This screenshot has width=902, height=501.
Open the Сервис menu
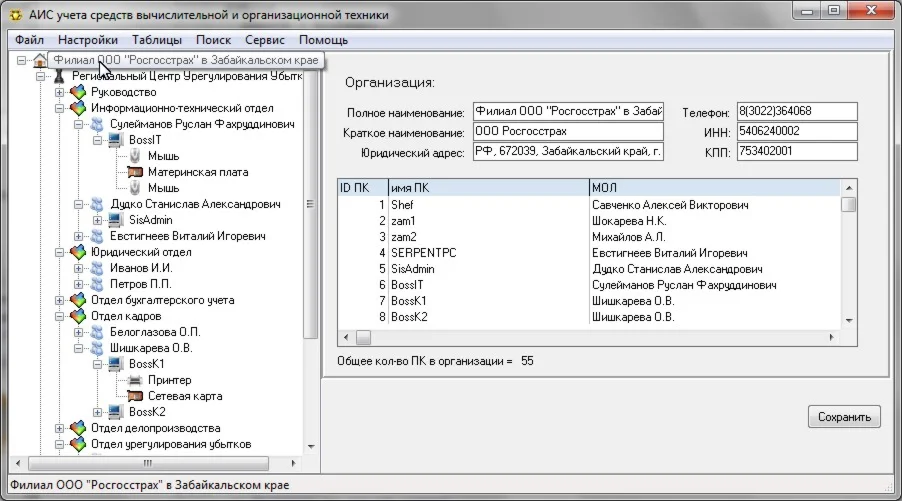coord(264,40)
